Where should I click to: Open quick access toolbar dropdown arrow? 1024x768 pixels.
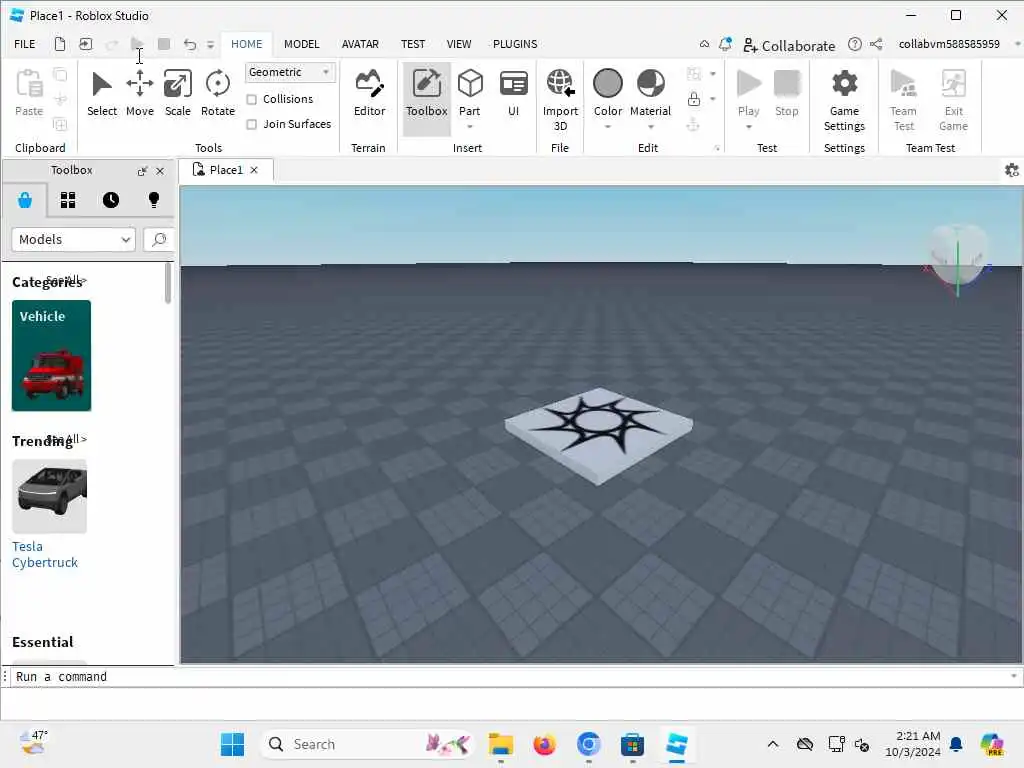[x=210, y=45]
